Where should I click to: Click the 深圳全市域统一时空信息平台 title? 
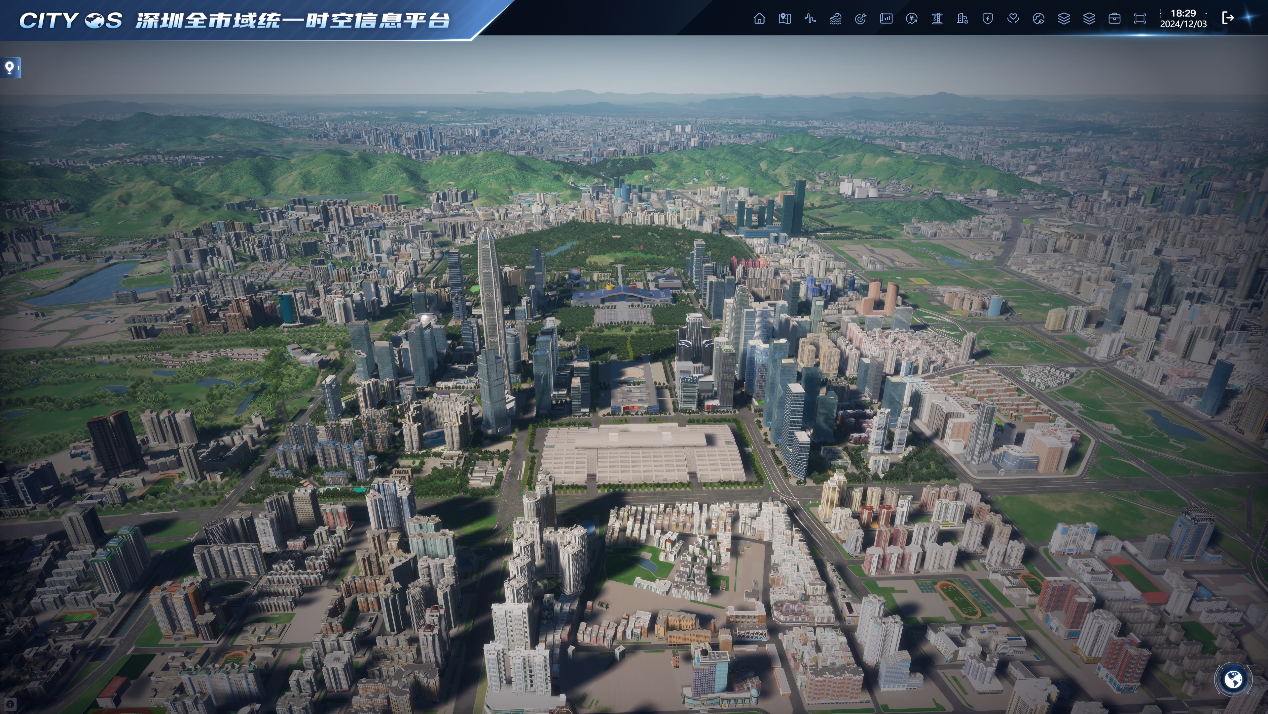tap(292, 20)
